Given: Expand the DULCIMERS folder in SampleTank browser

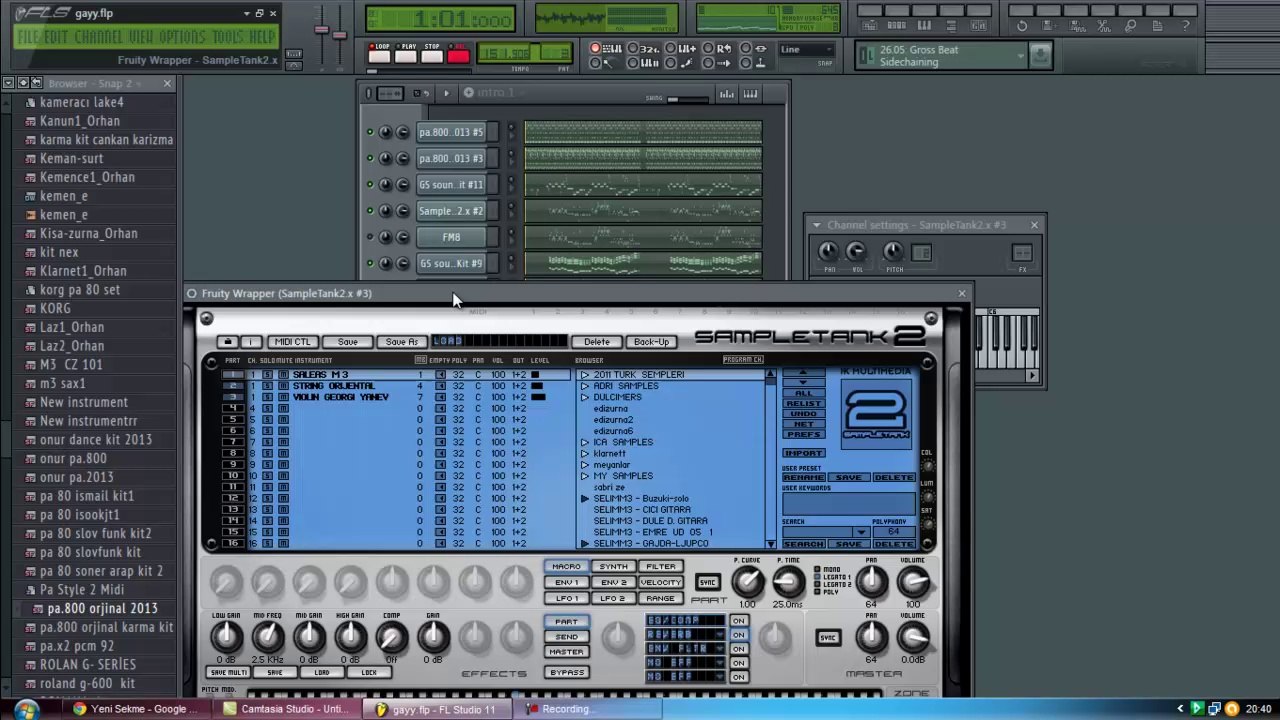Looking at the screenshot, I should (584, 397).
